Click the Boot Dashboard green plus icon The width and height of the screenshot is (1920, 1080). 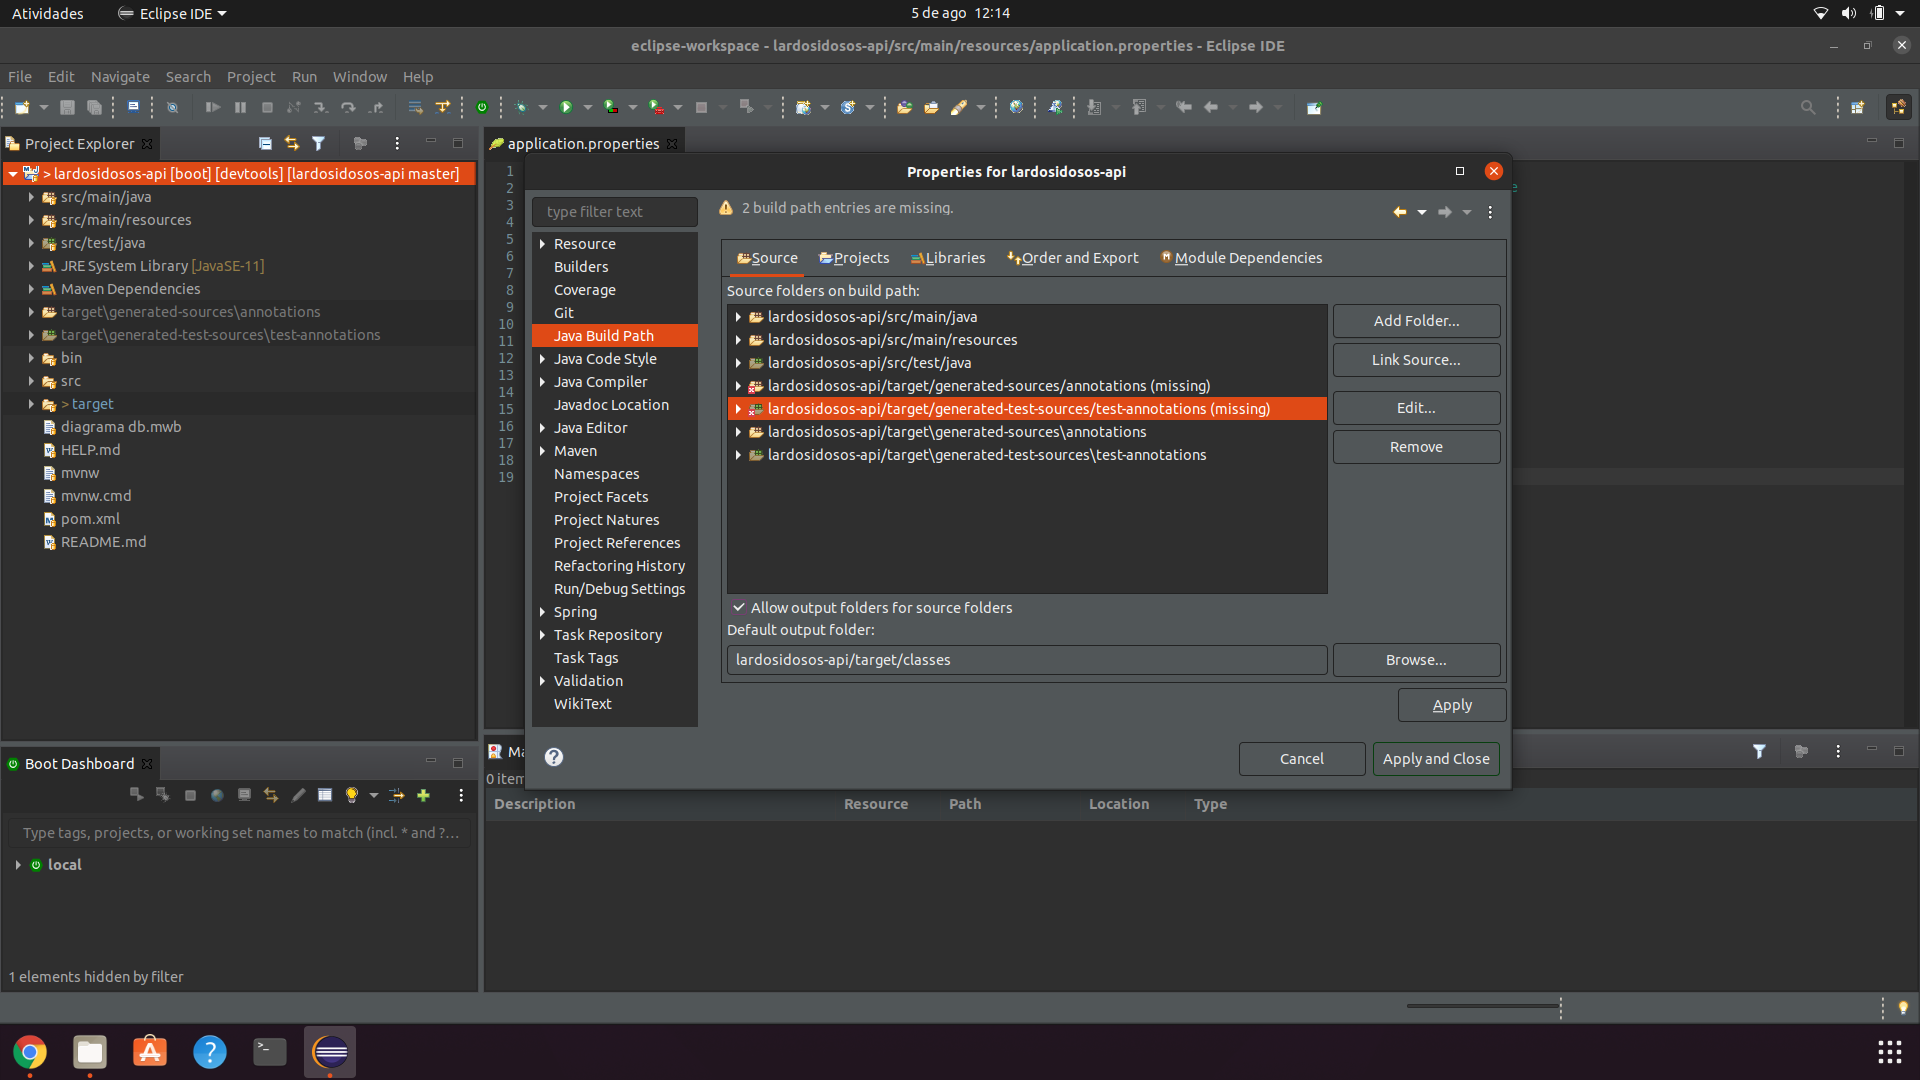[x=423, y=795]
